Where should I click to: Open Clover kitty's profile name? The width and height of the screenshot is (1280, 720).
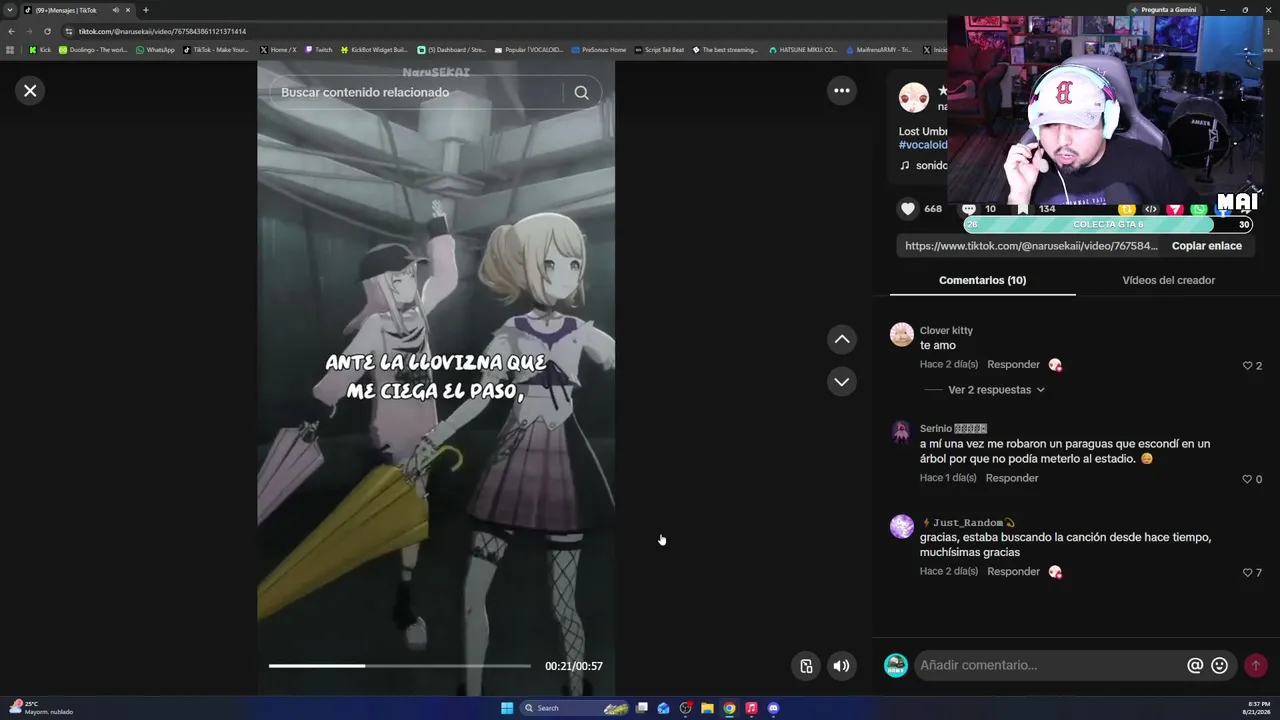[x=946, y=331]
